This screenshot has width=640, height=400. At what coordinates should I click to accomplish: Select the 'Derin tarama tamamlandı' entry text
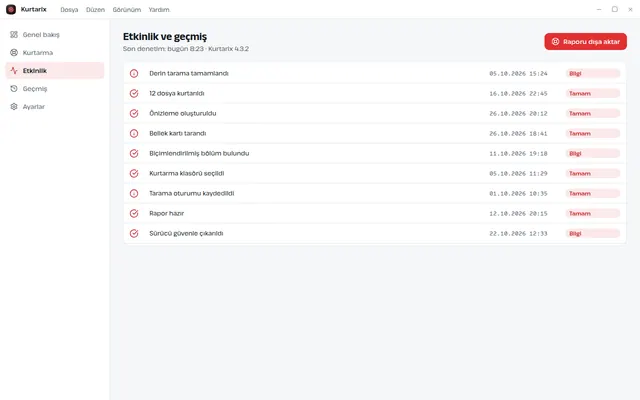point(189,73)
